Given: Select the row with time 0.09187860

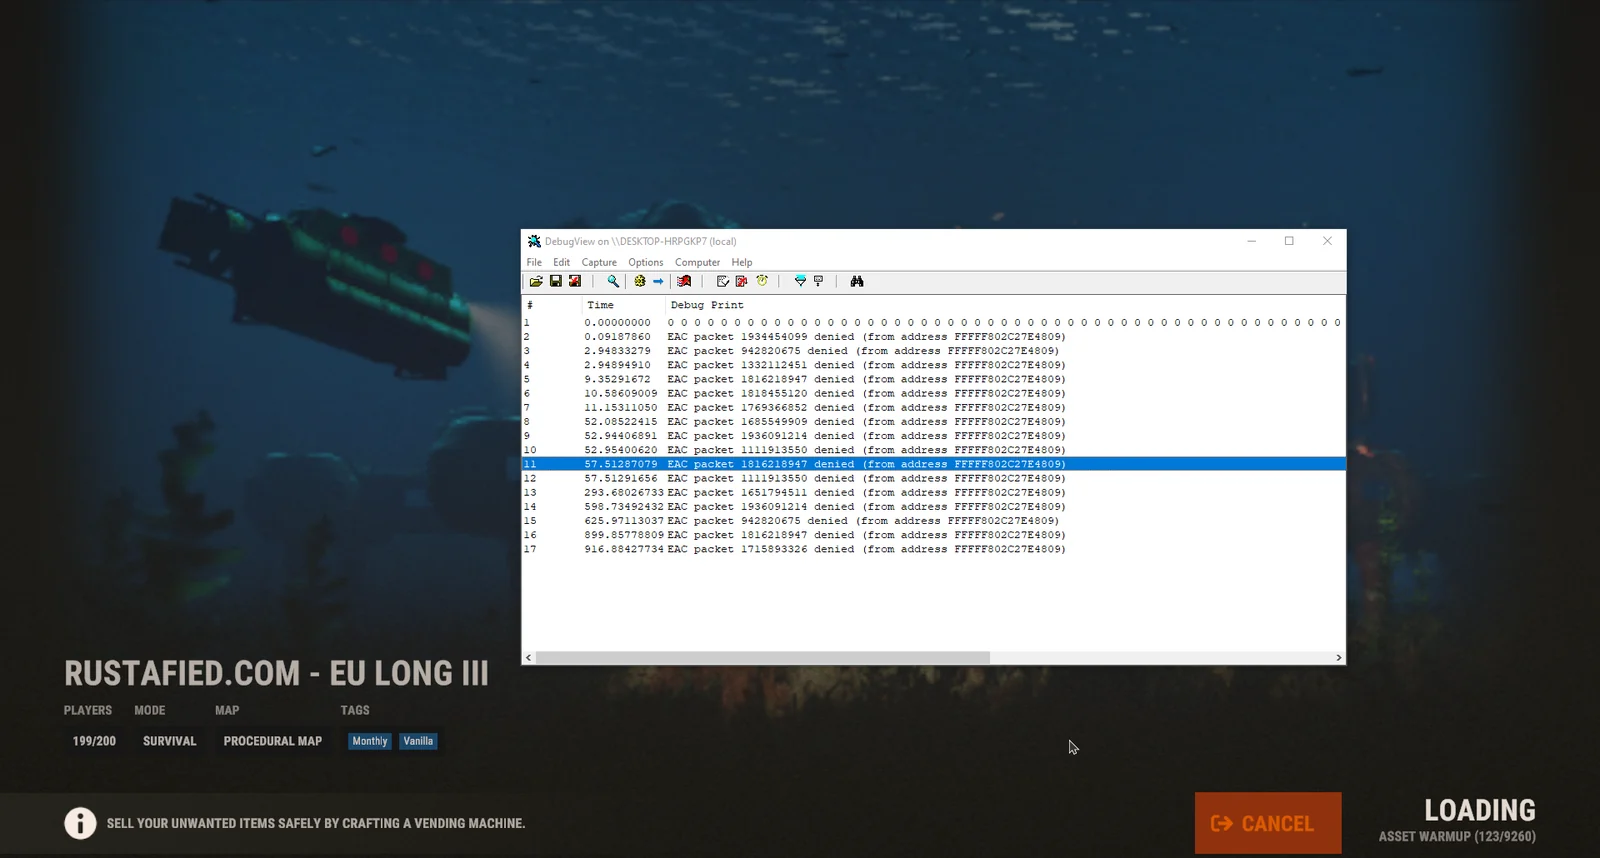Looking at the screenshot, I should 934,337.
